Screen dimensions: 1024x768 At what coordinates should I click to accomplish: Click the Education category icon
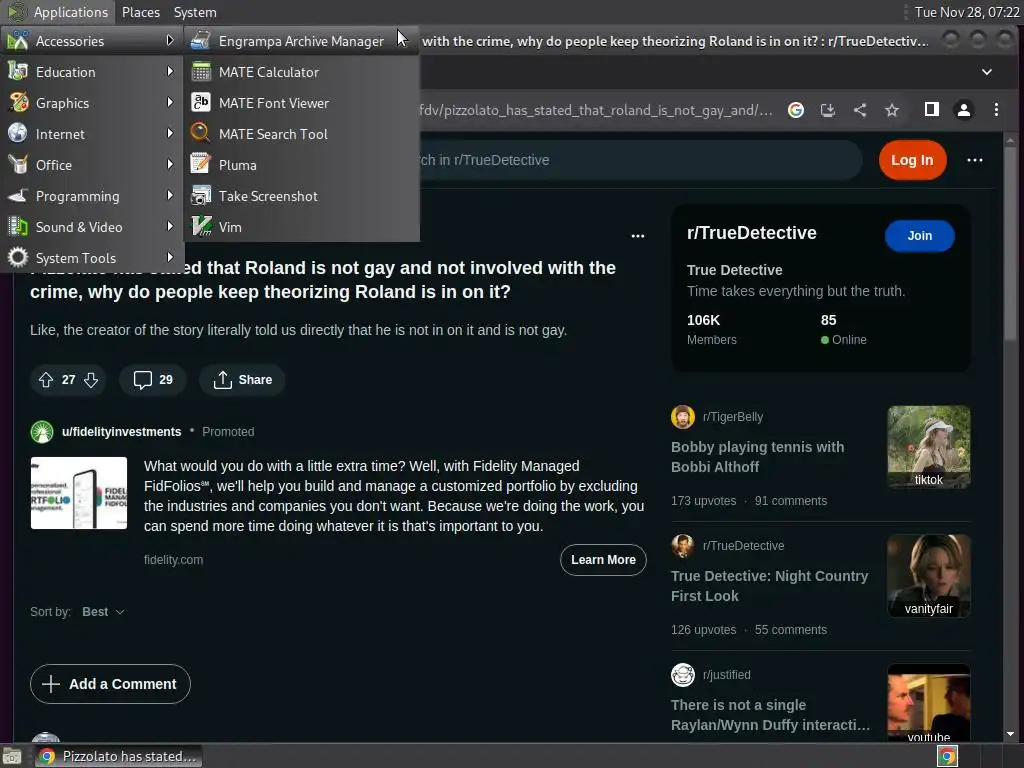(x=18, y=71)
